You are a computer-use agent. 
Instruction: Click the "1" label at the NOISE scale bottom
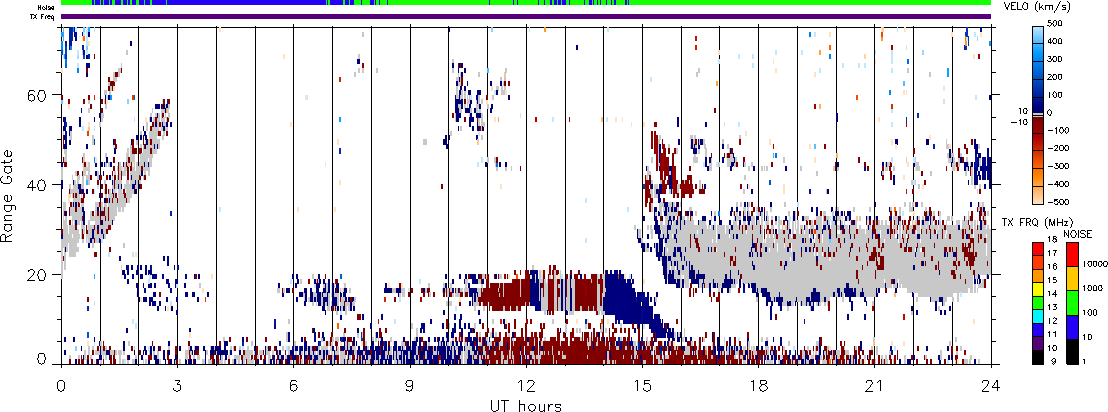1084,361
